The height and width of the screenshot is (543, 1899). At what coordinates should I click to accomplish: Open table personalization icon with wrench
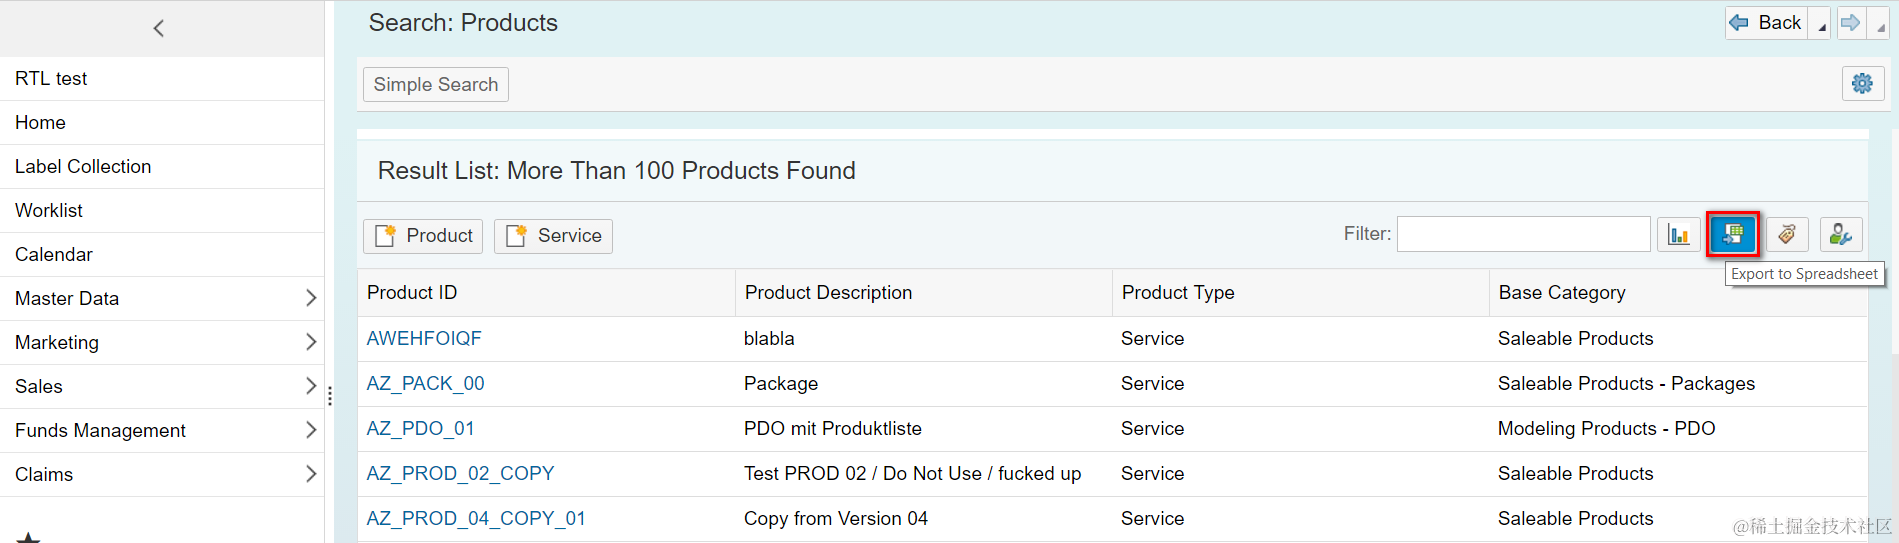click(1840, 235)
